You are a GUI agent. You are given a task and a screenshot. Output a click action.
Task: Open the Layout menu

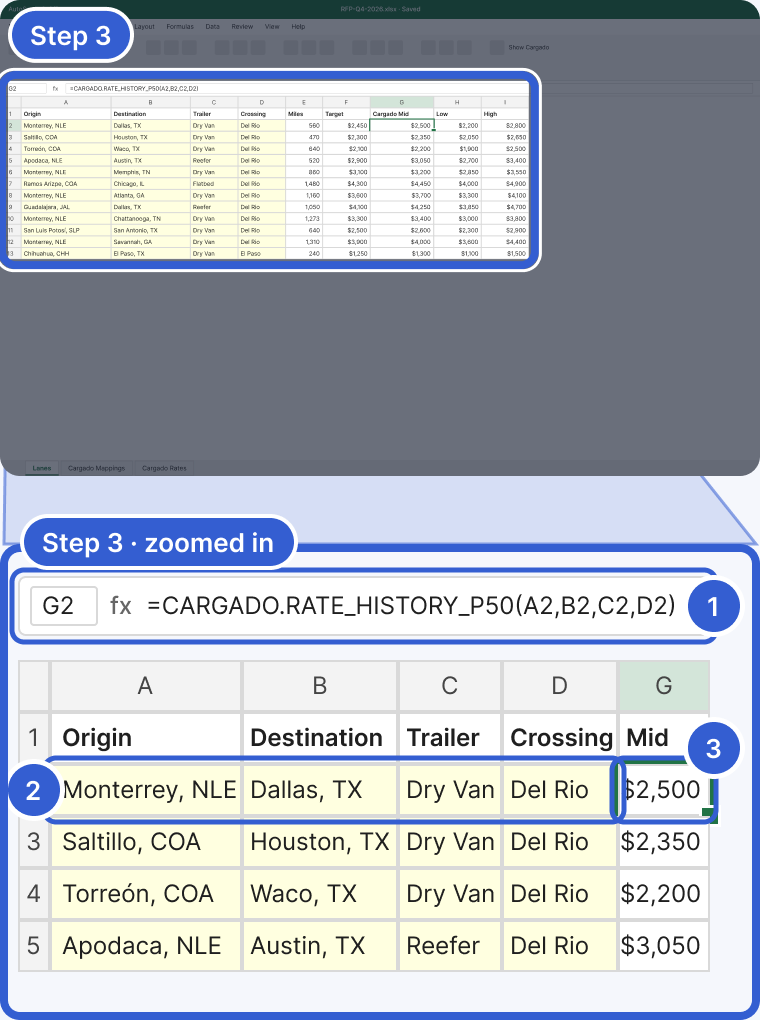point(144,27)
